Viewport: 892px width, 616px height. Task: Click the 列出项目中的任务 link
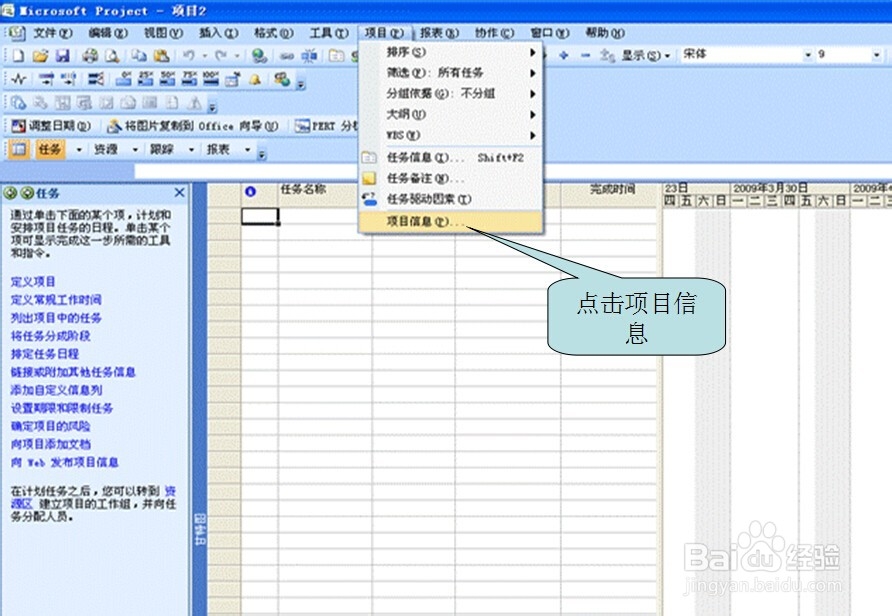point(56,318)
